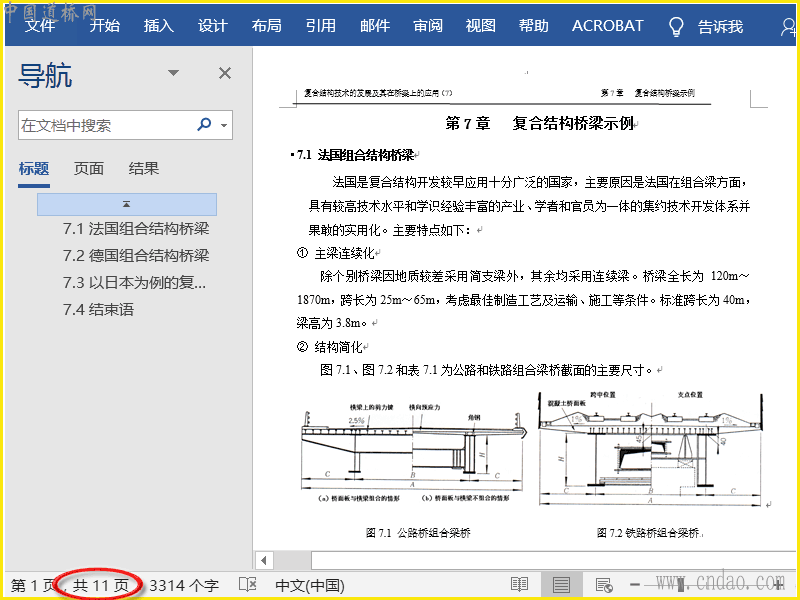Click the user share icon in the ribbon
The width and height of the screenshot is (800, 600).
click(788, 27)
